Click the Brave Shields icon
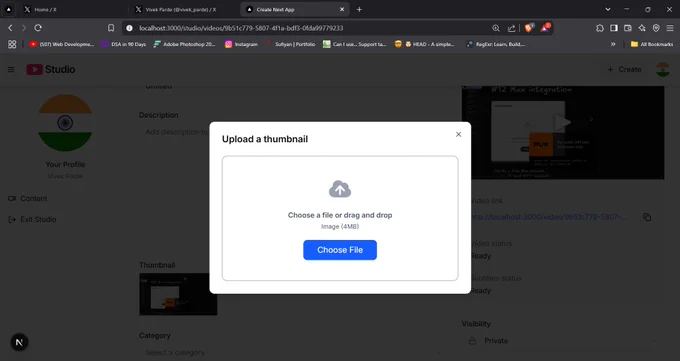Screen dimensions: 680x361 pos(529,28)
